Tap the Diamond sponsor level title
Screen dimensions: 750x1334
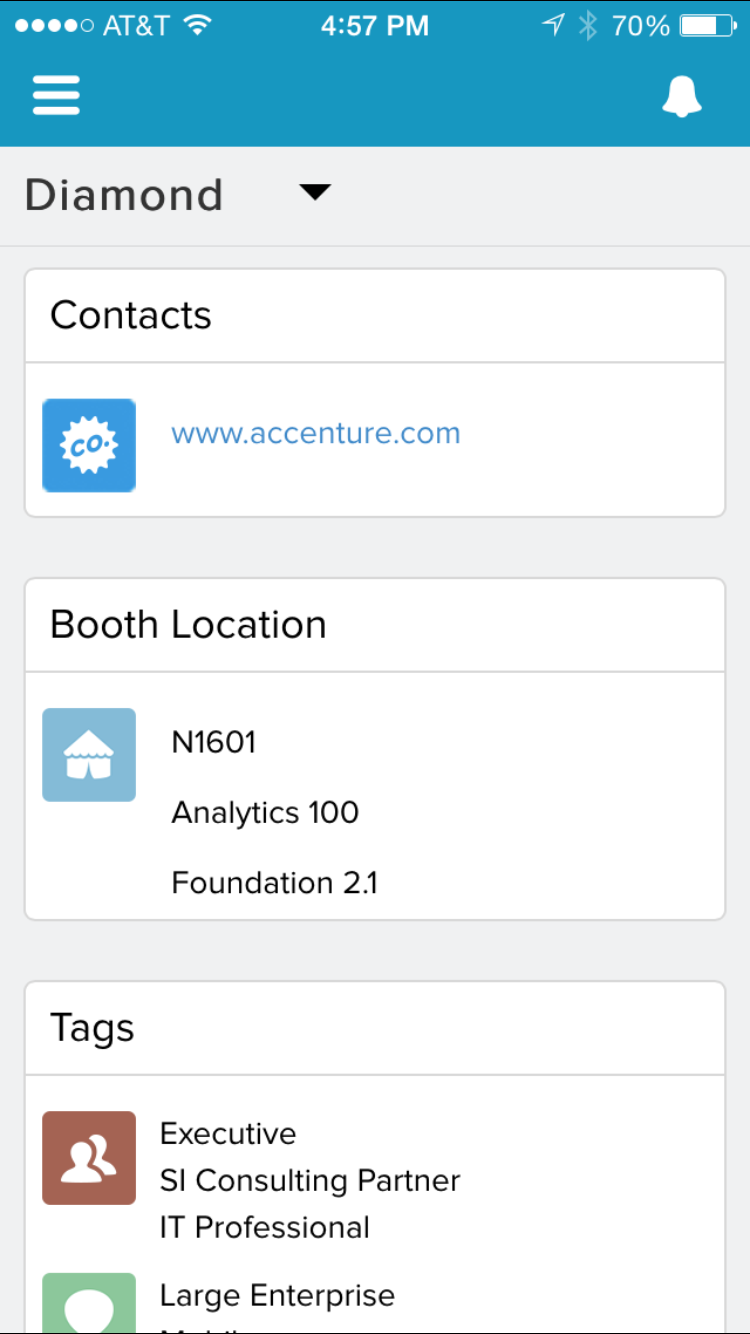124,195
